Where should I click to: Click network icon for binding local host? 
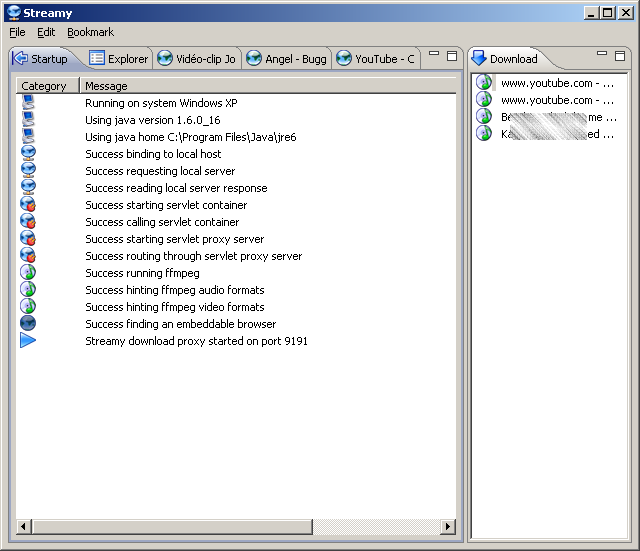[28, 153]
